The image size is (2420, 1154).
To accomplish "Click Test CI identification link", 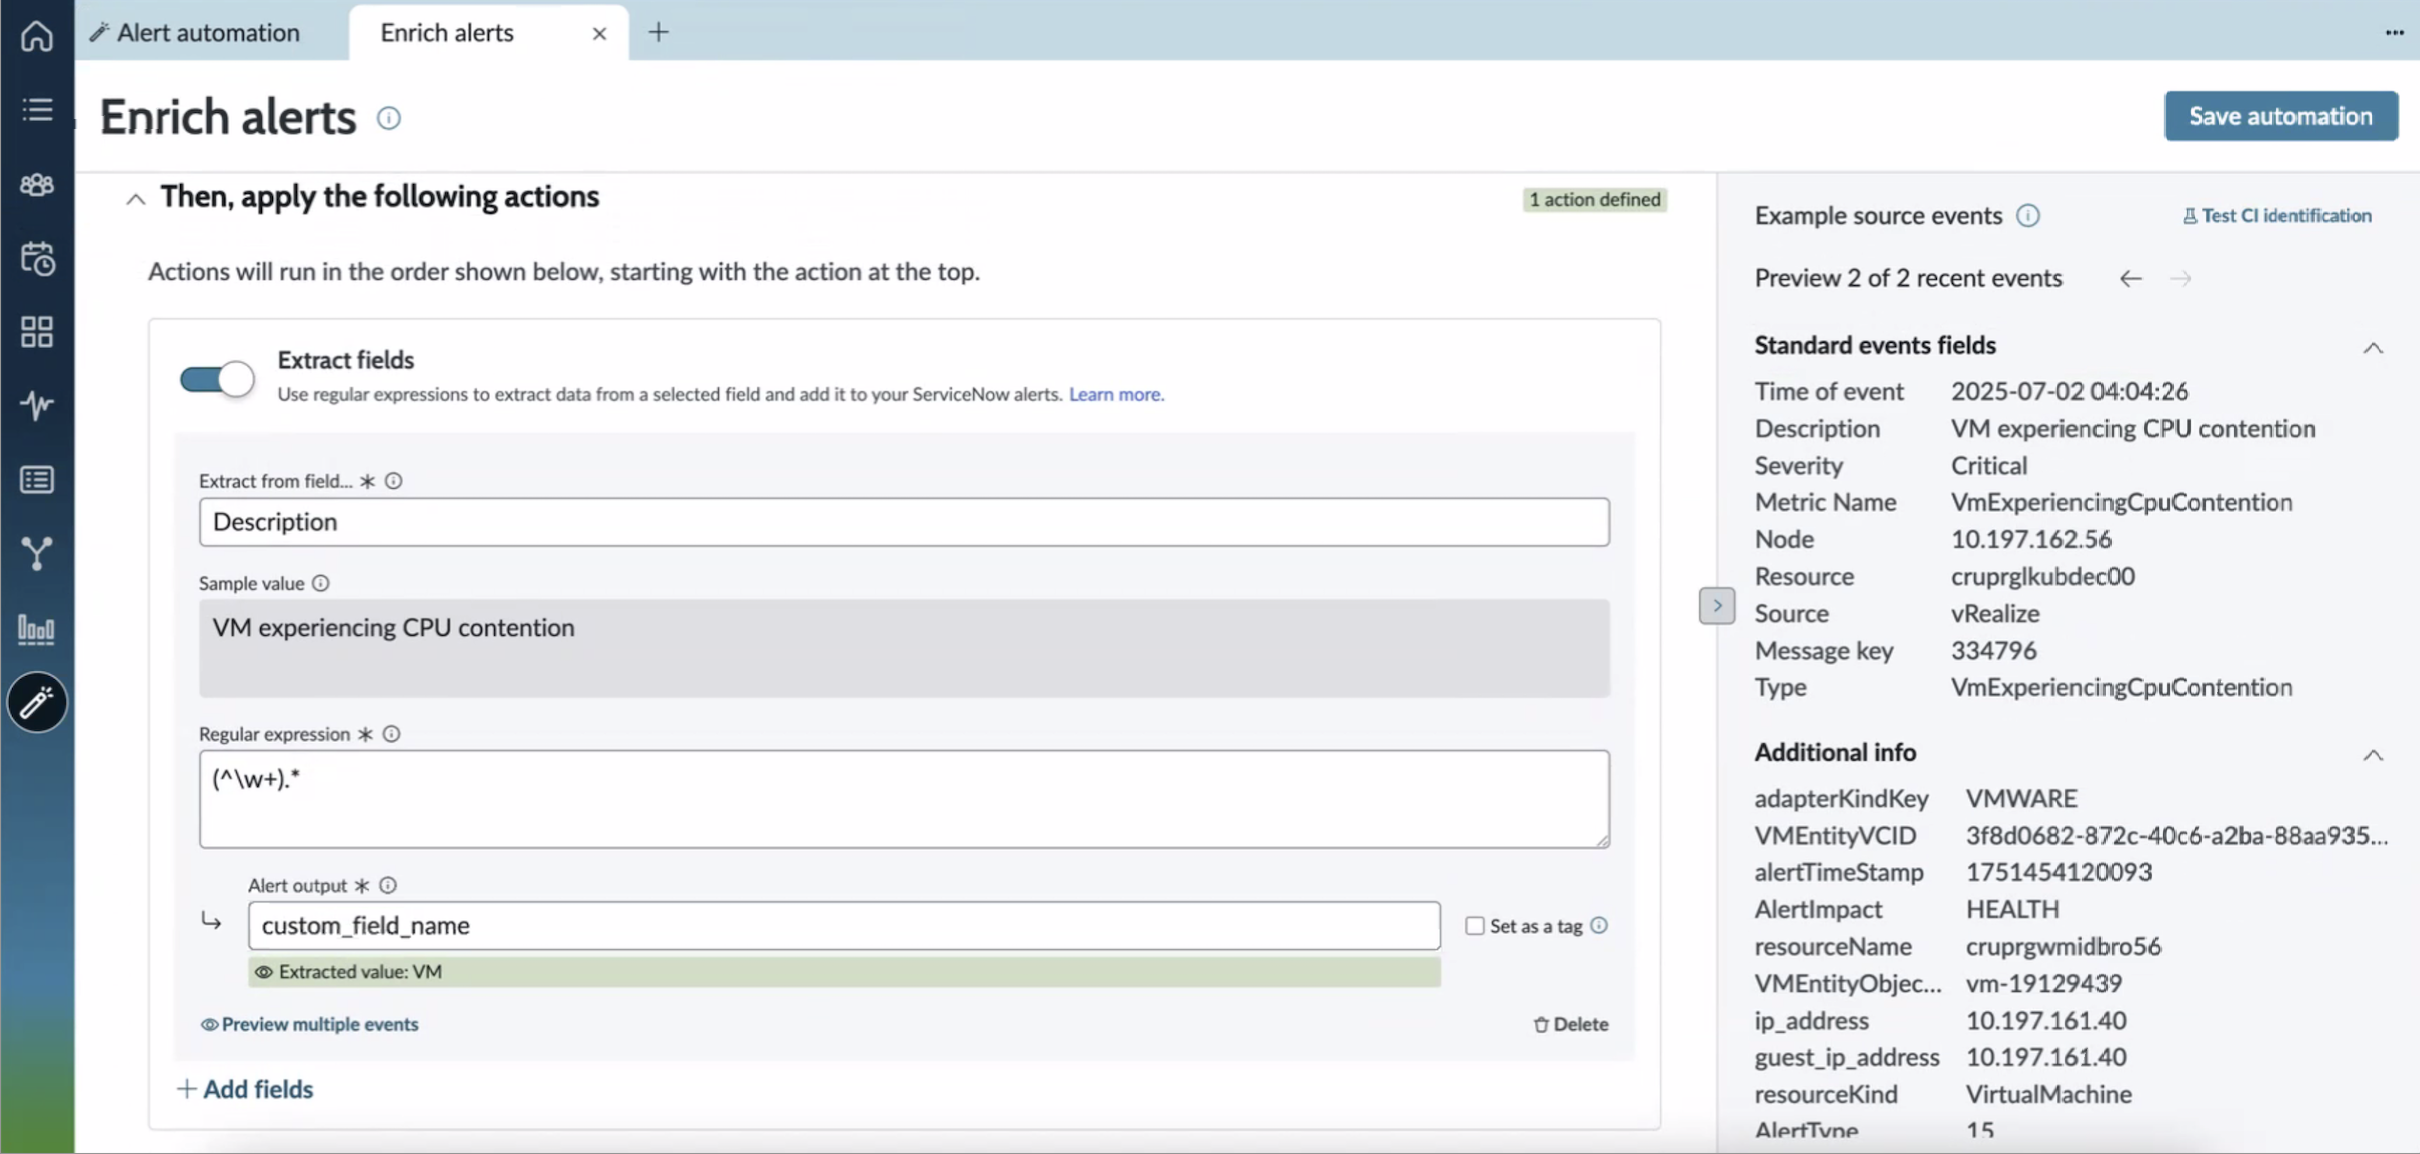I will [2276, 216].
